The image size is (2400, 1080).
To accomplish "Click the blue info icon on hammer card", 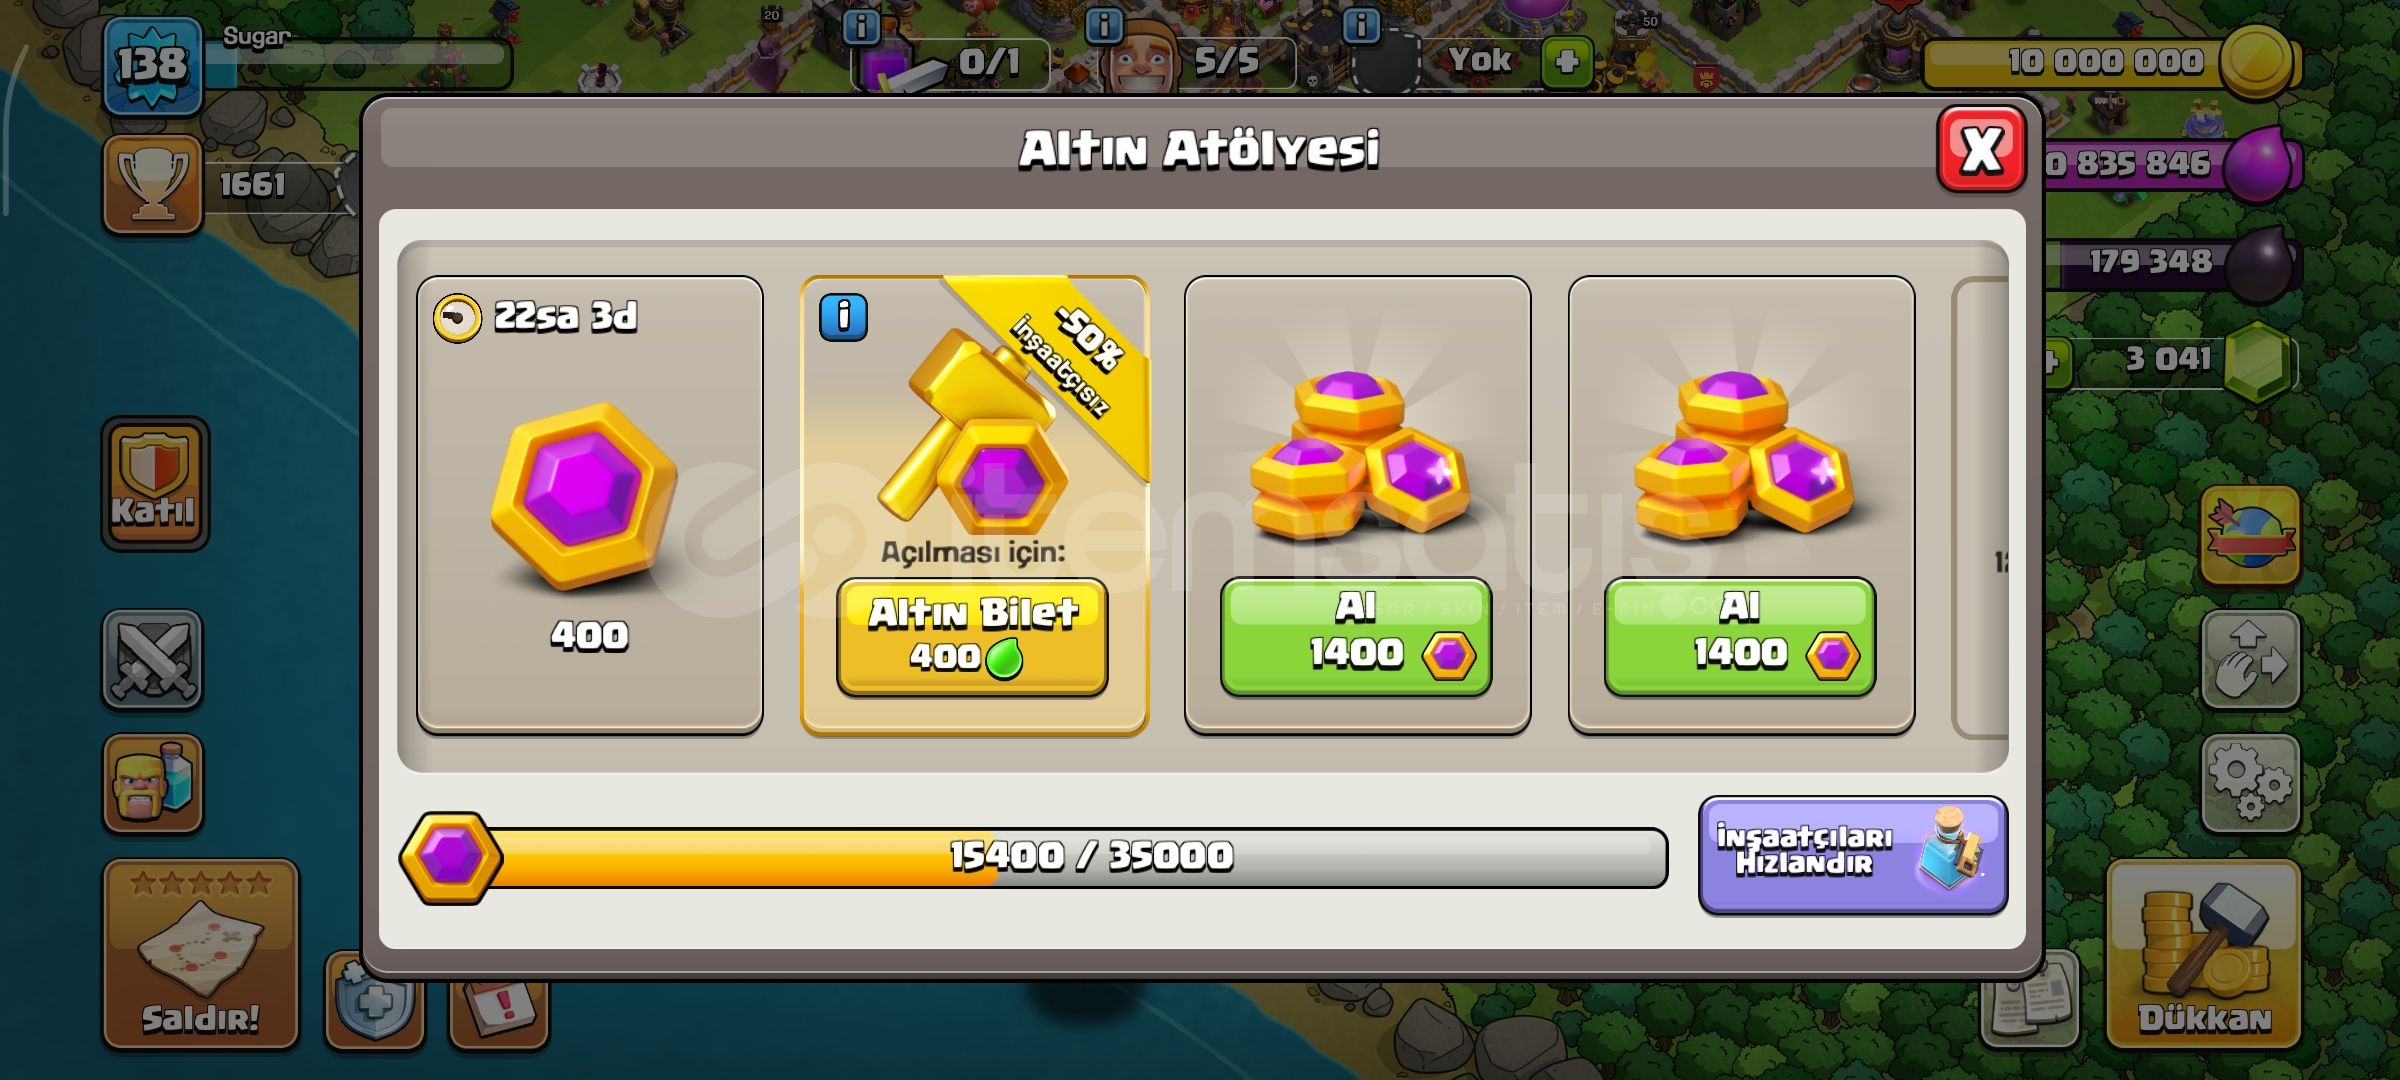I will tap(843, 318).
